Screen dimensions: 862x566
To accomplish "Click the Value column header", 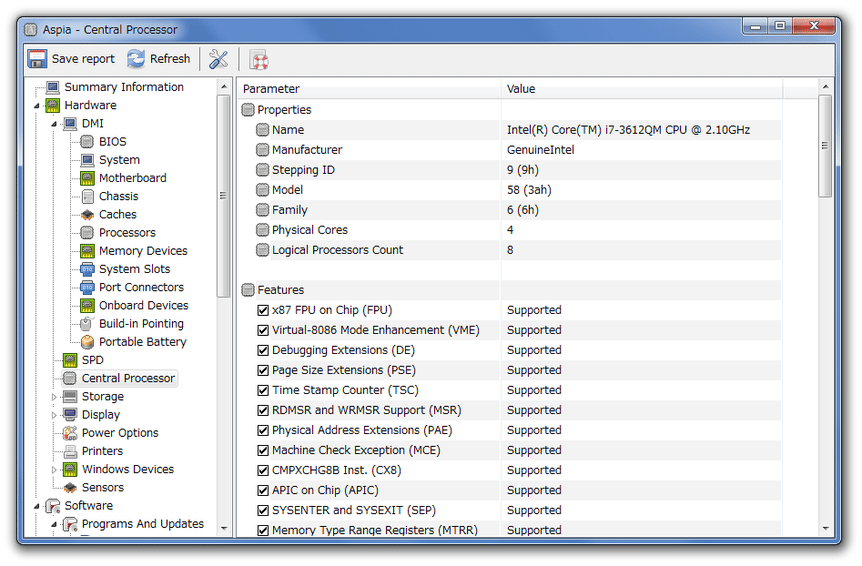I will (642, 88).
